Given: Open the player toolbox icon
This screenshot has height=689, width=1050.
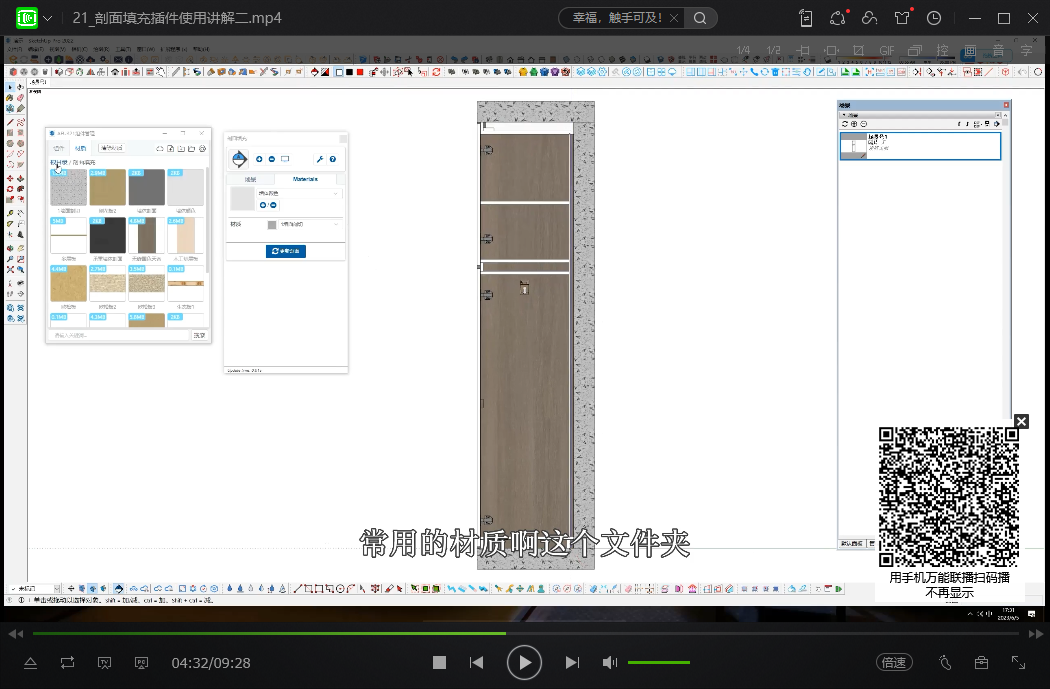Looking at the screenshot, I should pos(981,662).
